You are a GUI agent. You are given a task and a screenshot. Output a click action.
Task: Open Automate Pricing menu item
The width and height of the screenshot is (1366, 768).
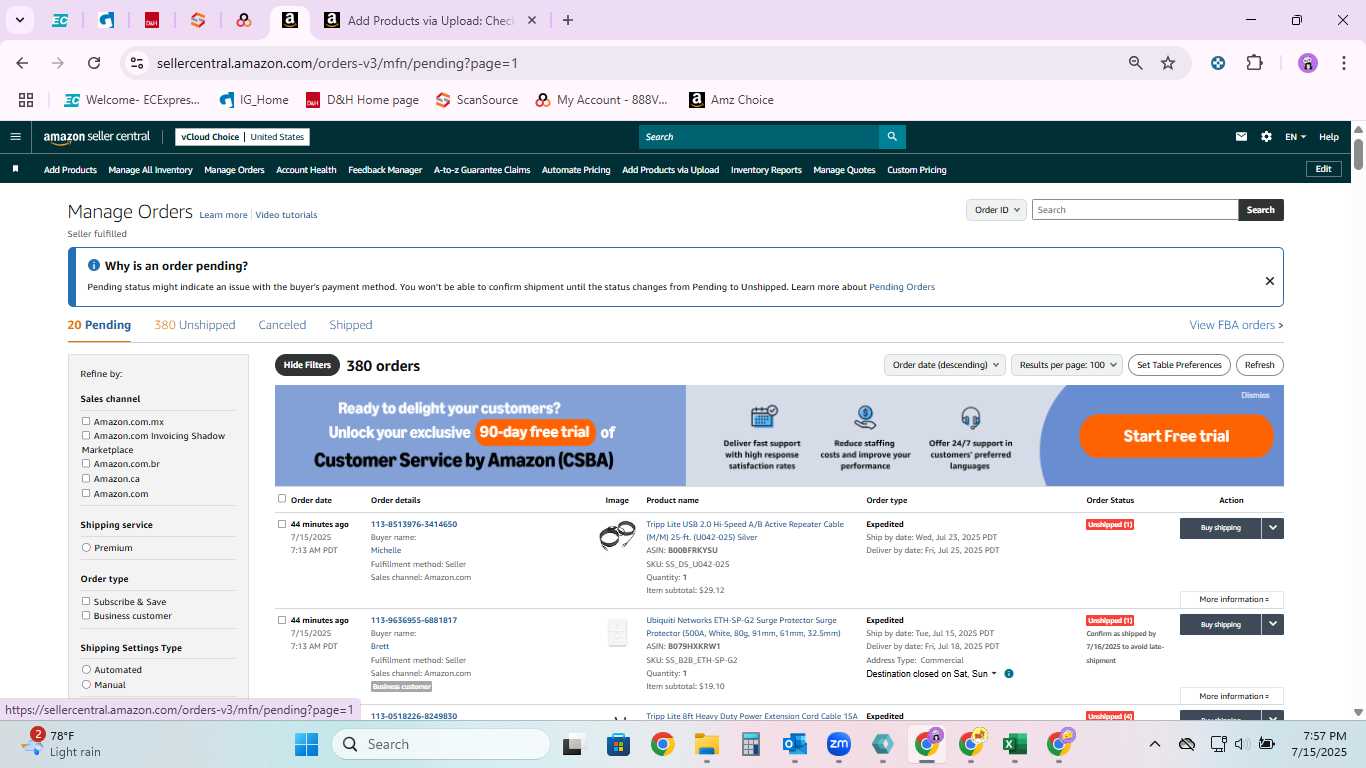[576, 170]
